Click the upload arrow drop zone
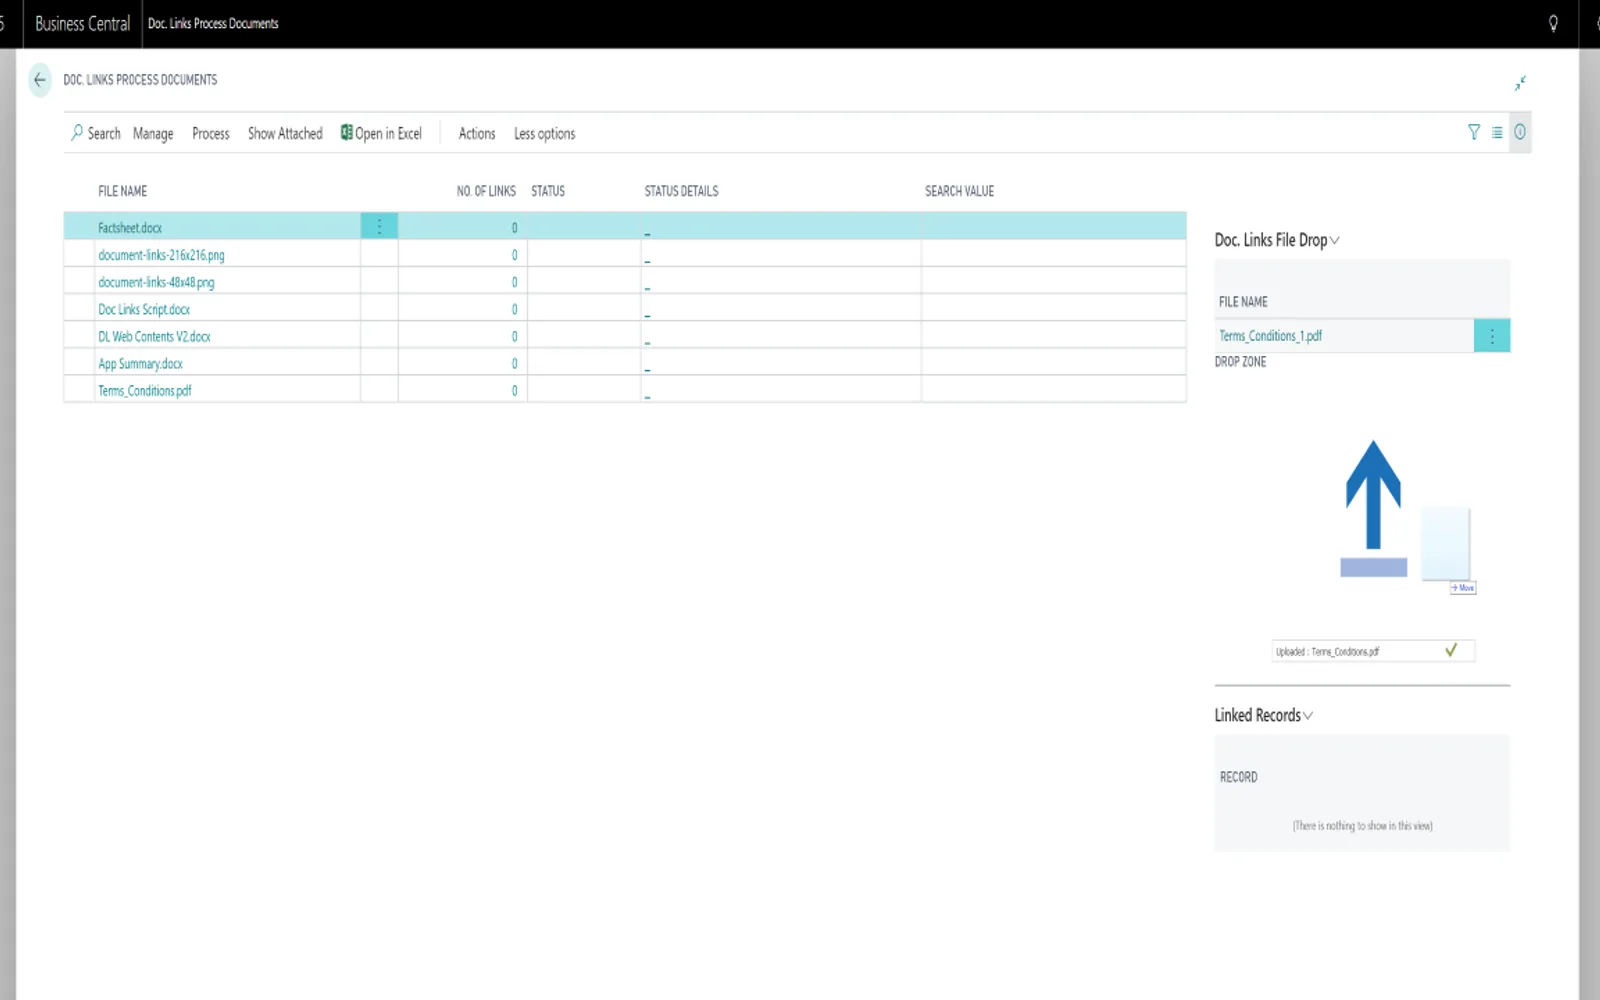This screenshot has height=1000, width=1600. [x=1373, y=508]
